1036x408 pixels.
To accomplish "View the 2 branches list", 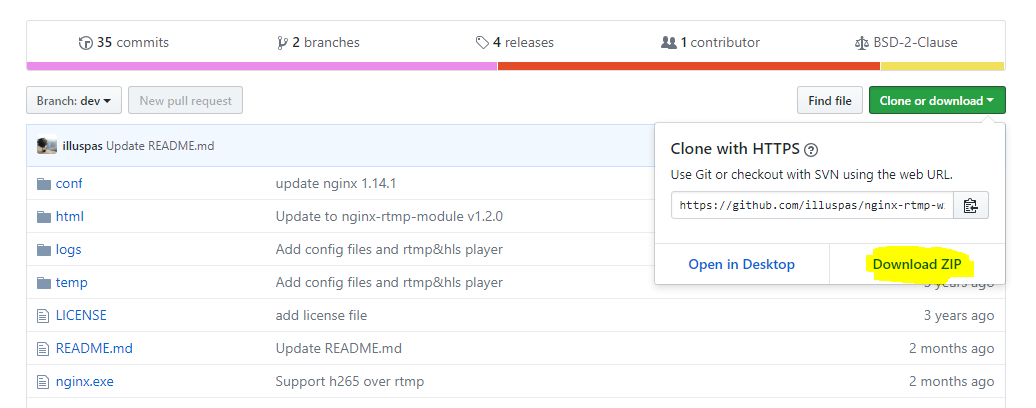I will [x=319, y=42].
